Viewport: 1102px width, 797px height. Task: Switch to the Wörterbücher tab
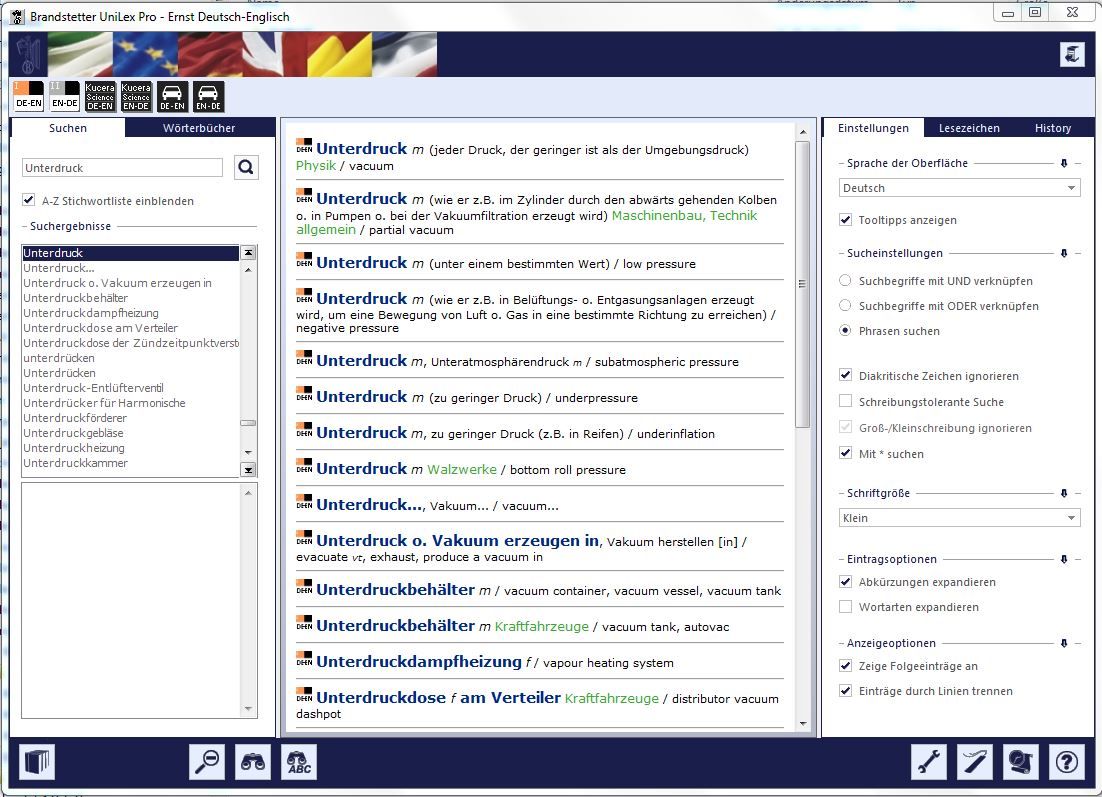(x=199, y=128)
